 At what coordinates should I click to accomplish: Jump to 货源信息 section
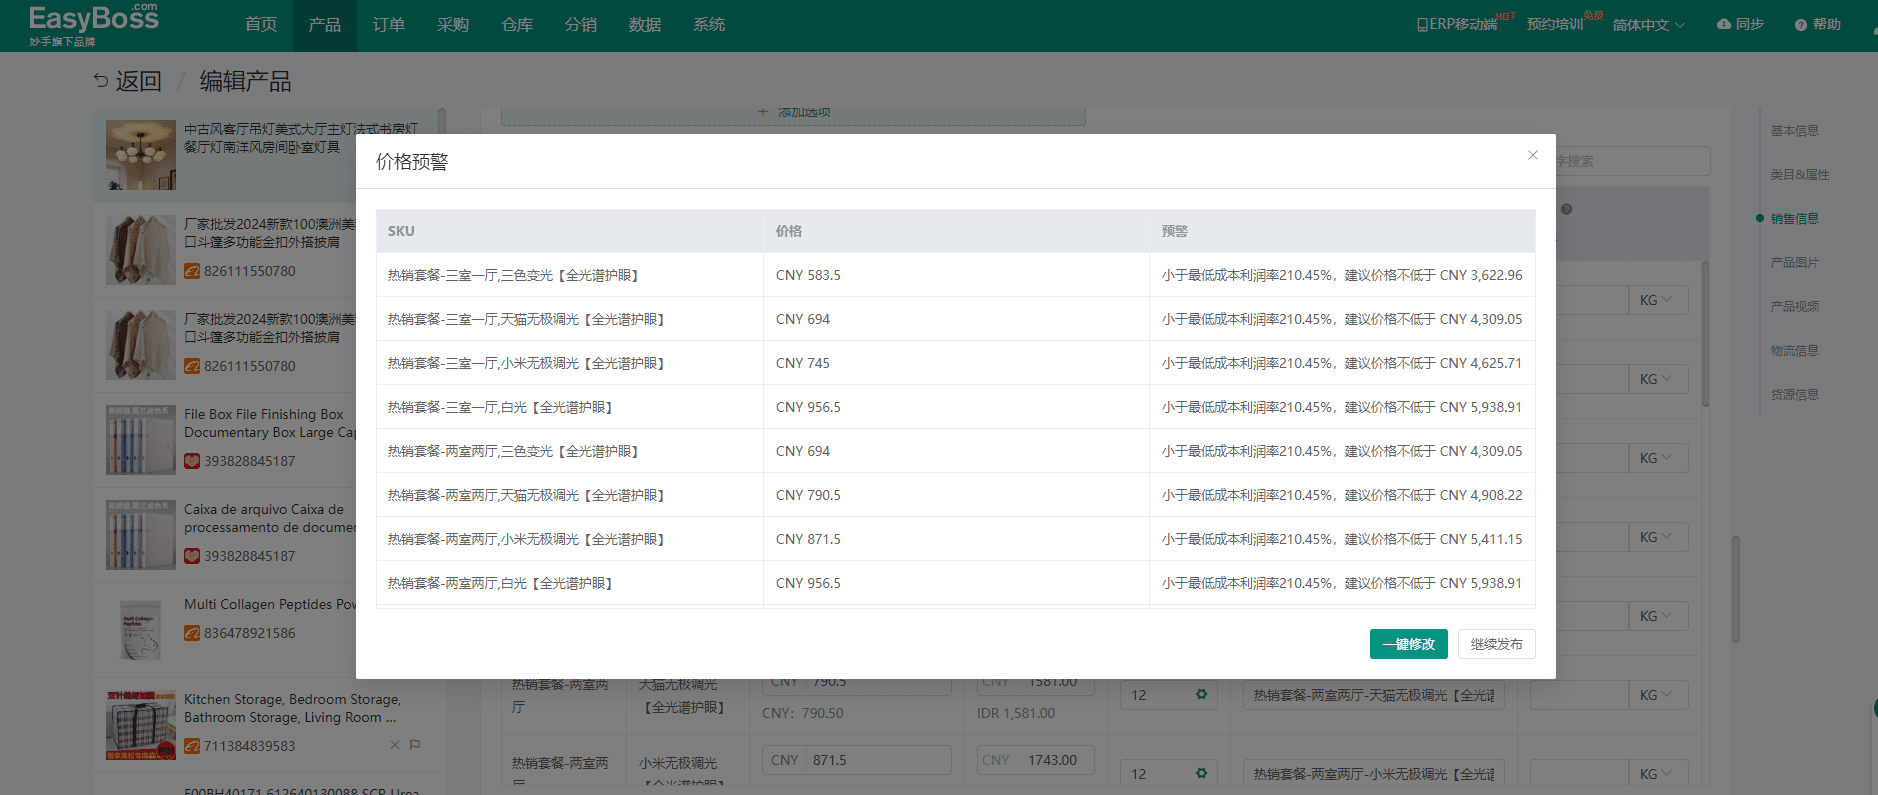[1794, 395]
